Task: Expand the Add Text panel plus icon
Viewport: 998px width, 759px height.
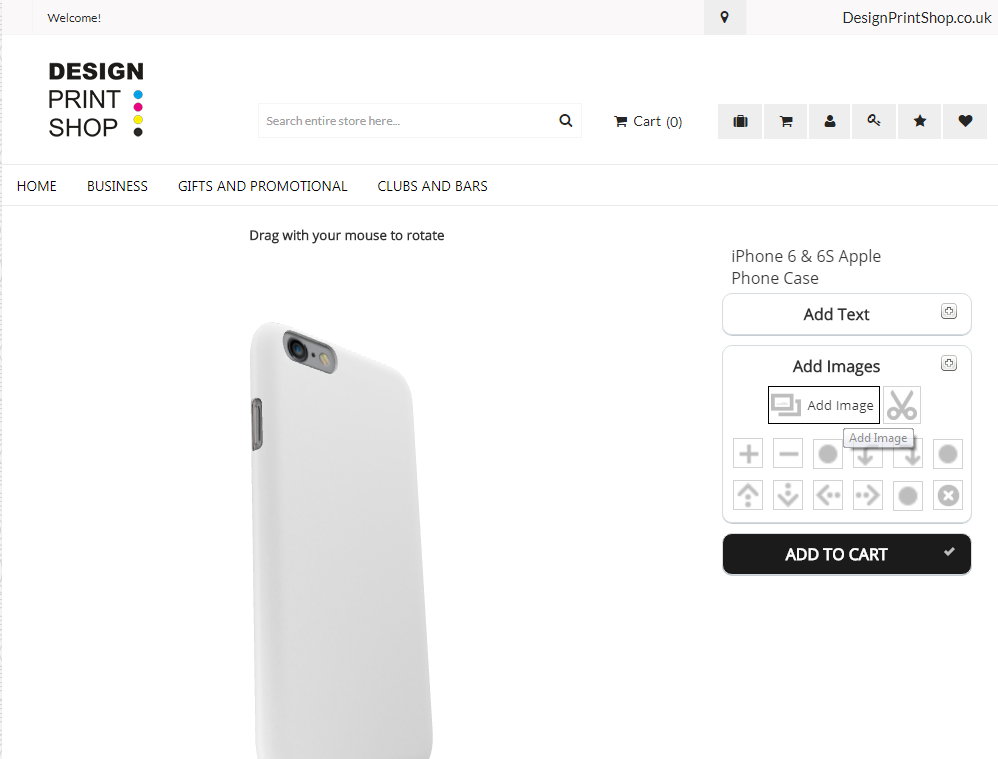Action: click(x=948, y=311)
